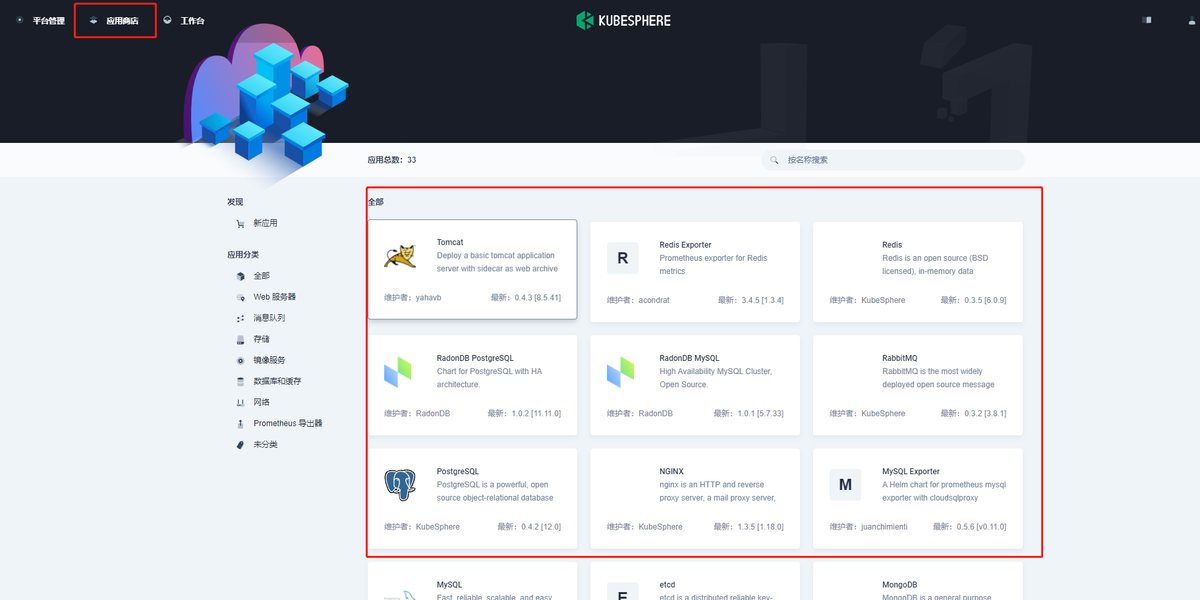Open the 平台管理 menu

[x=40, y=20]
